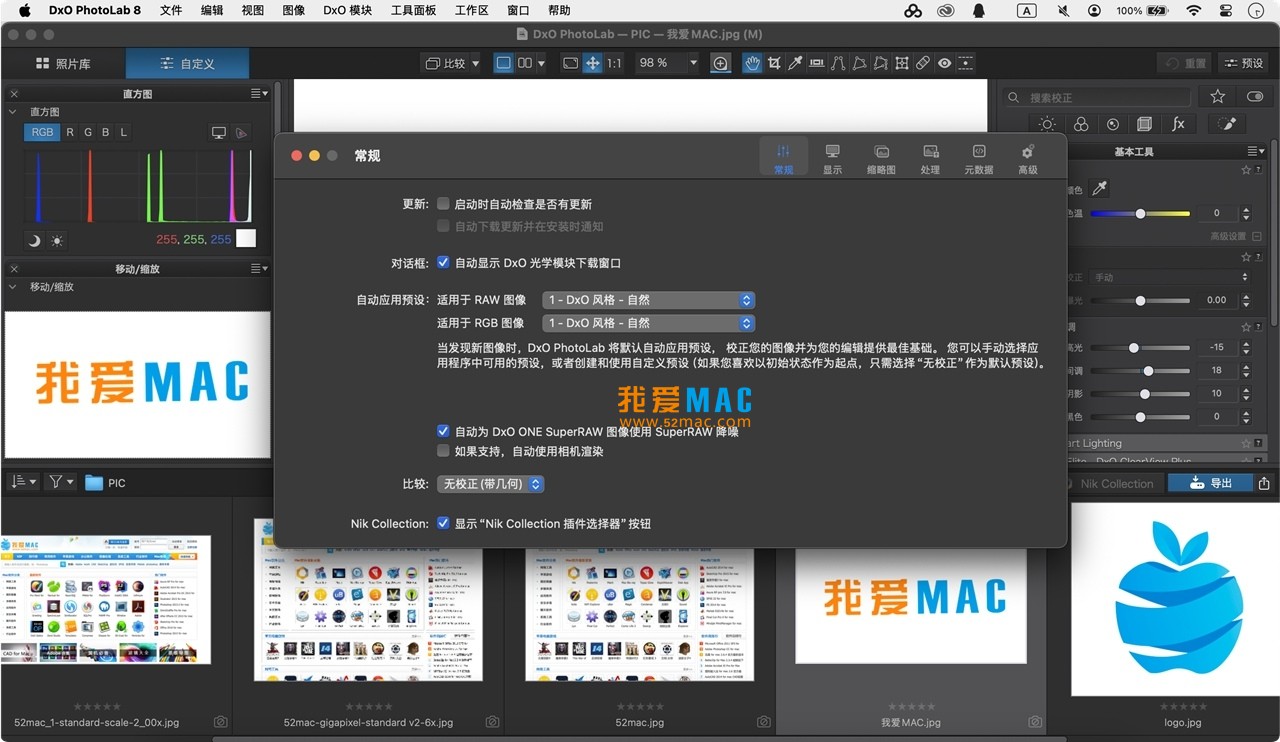Switch to the Thumbnails preferences tab
The height and width of the screenshot is (742, 1280).
(881, 158)
